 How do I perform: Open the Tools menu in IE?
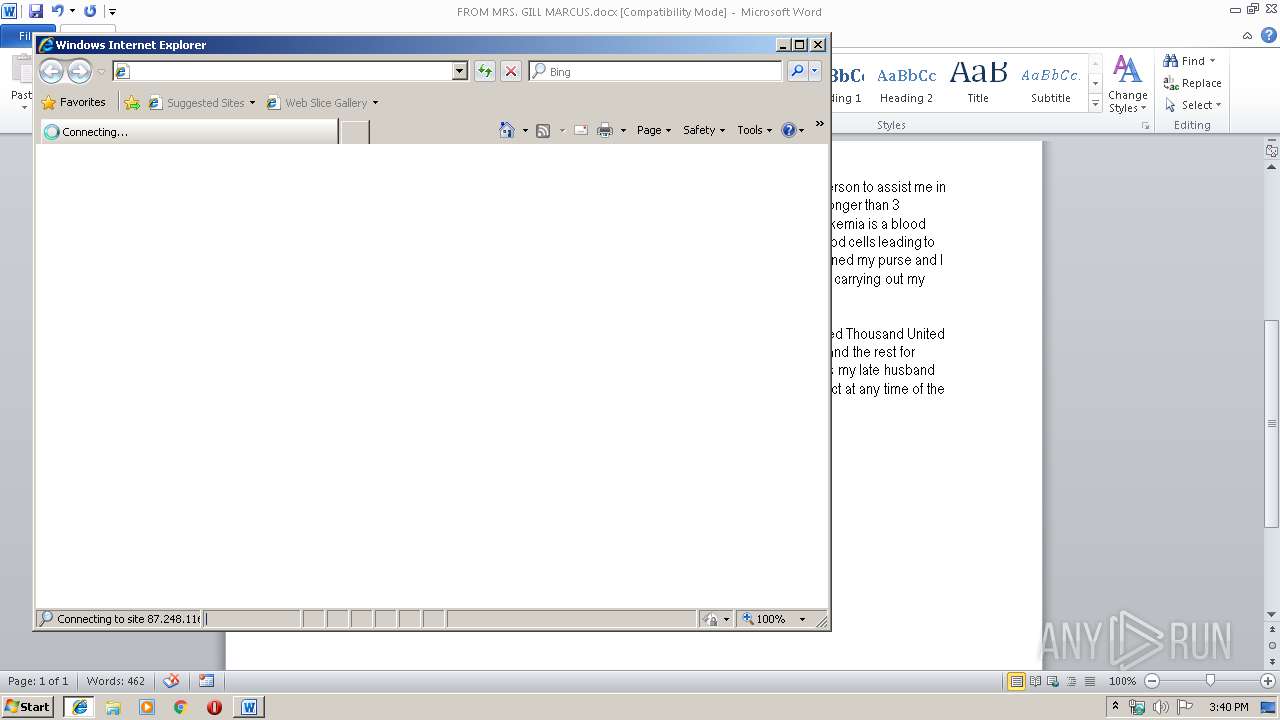coord(755,130)
